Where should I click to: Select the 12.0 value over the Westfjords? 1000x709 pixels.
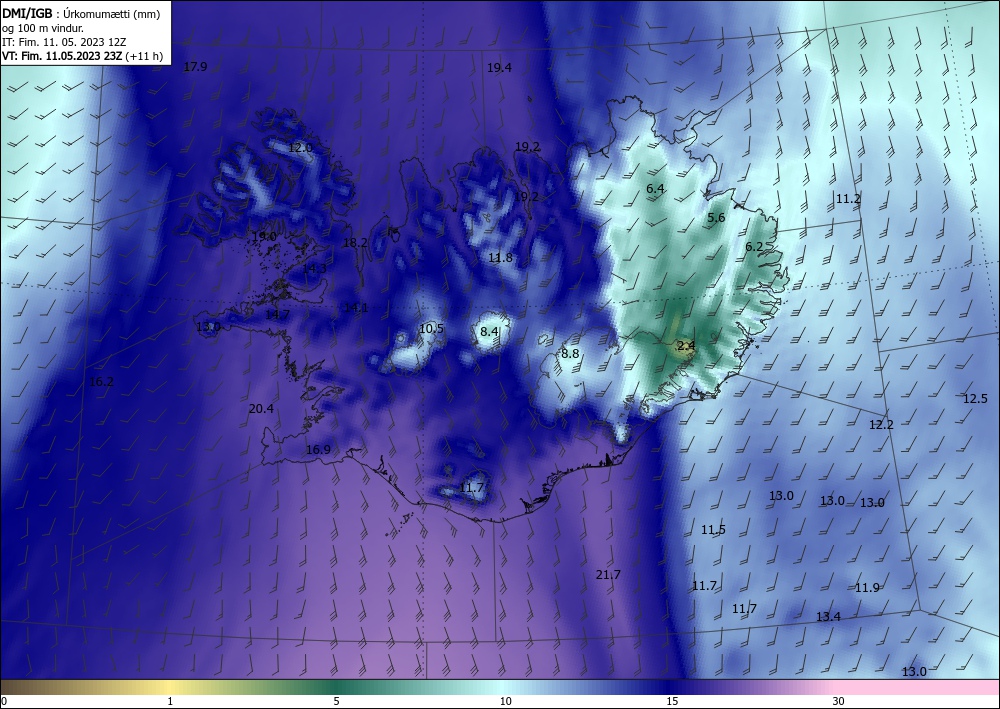click(x=300, y=148)
